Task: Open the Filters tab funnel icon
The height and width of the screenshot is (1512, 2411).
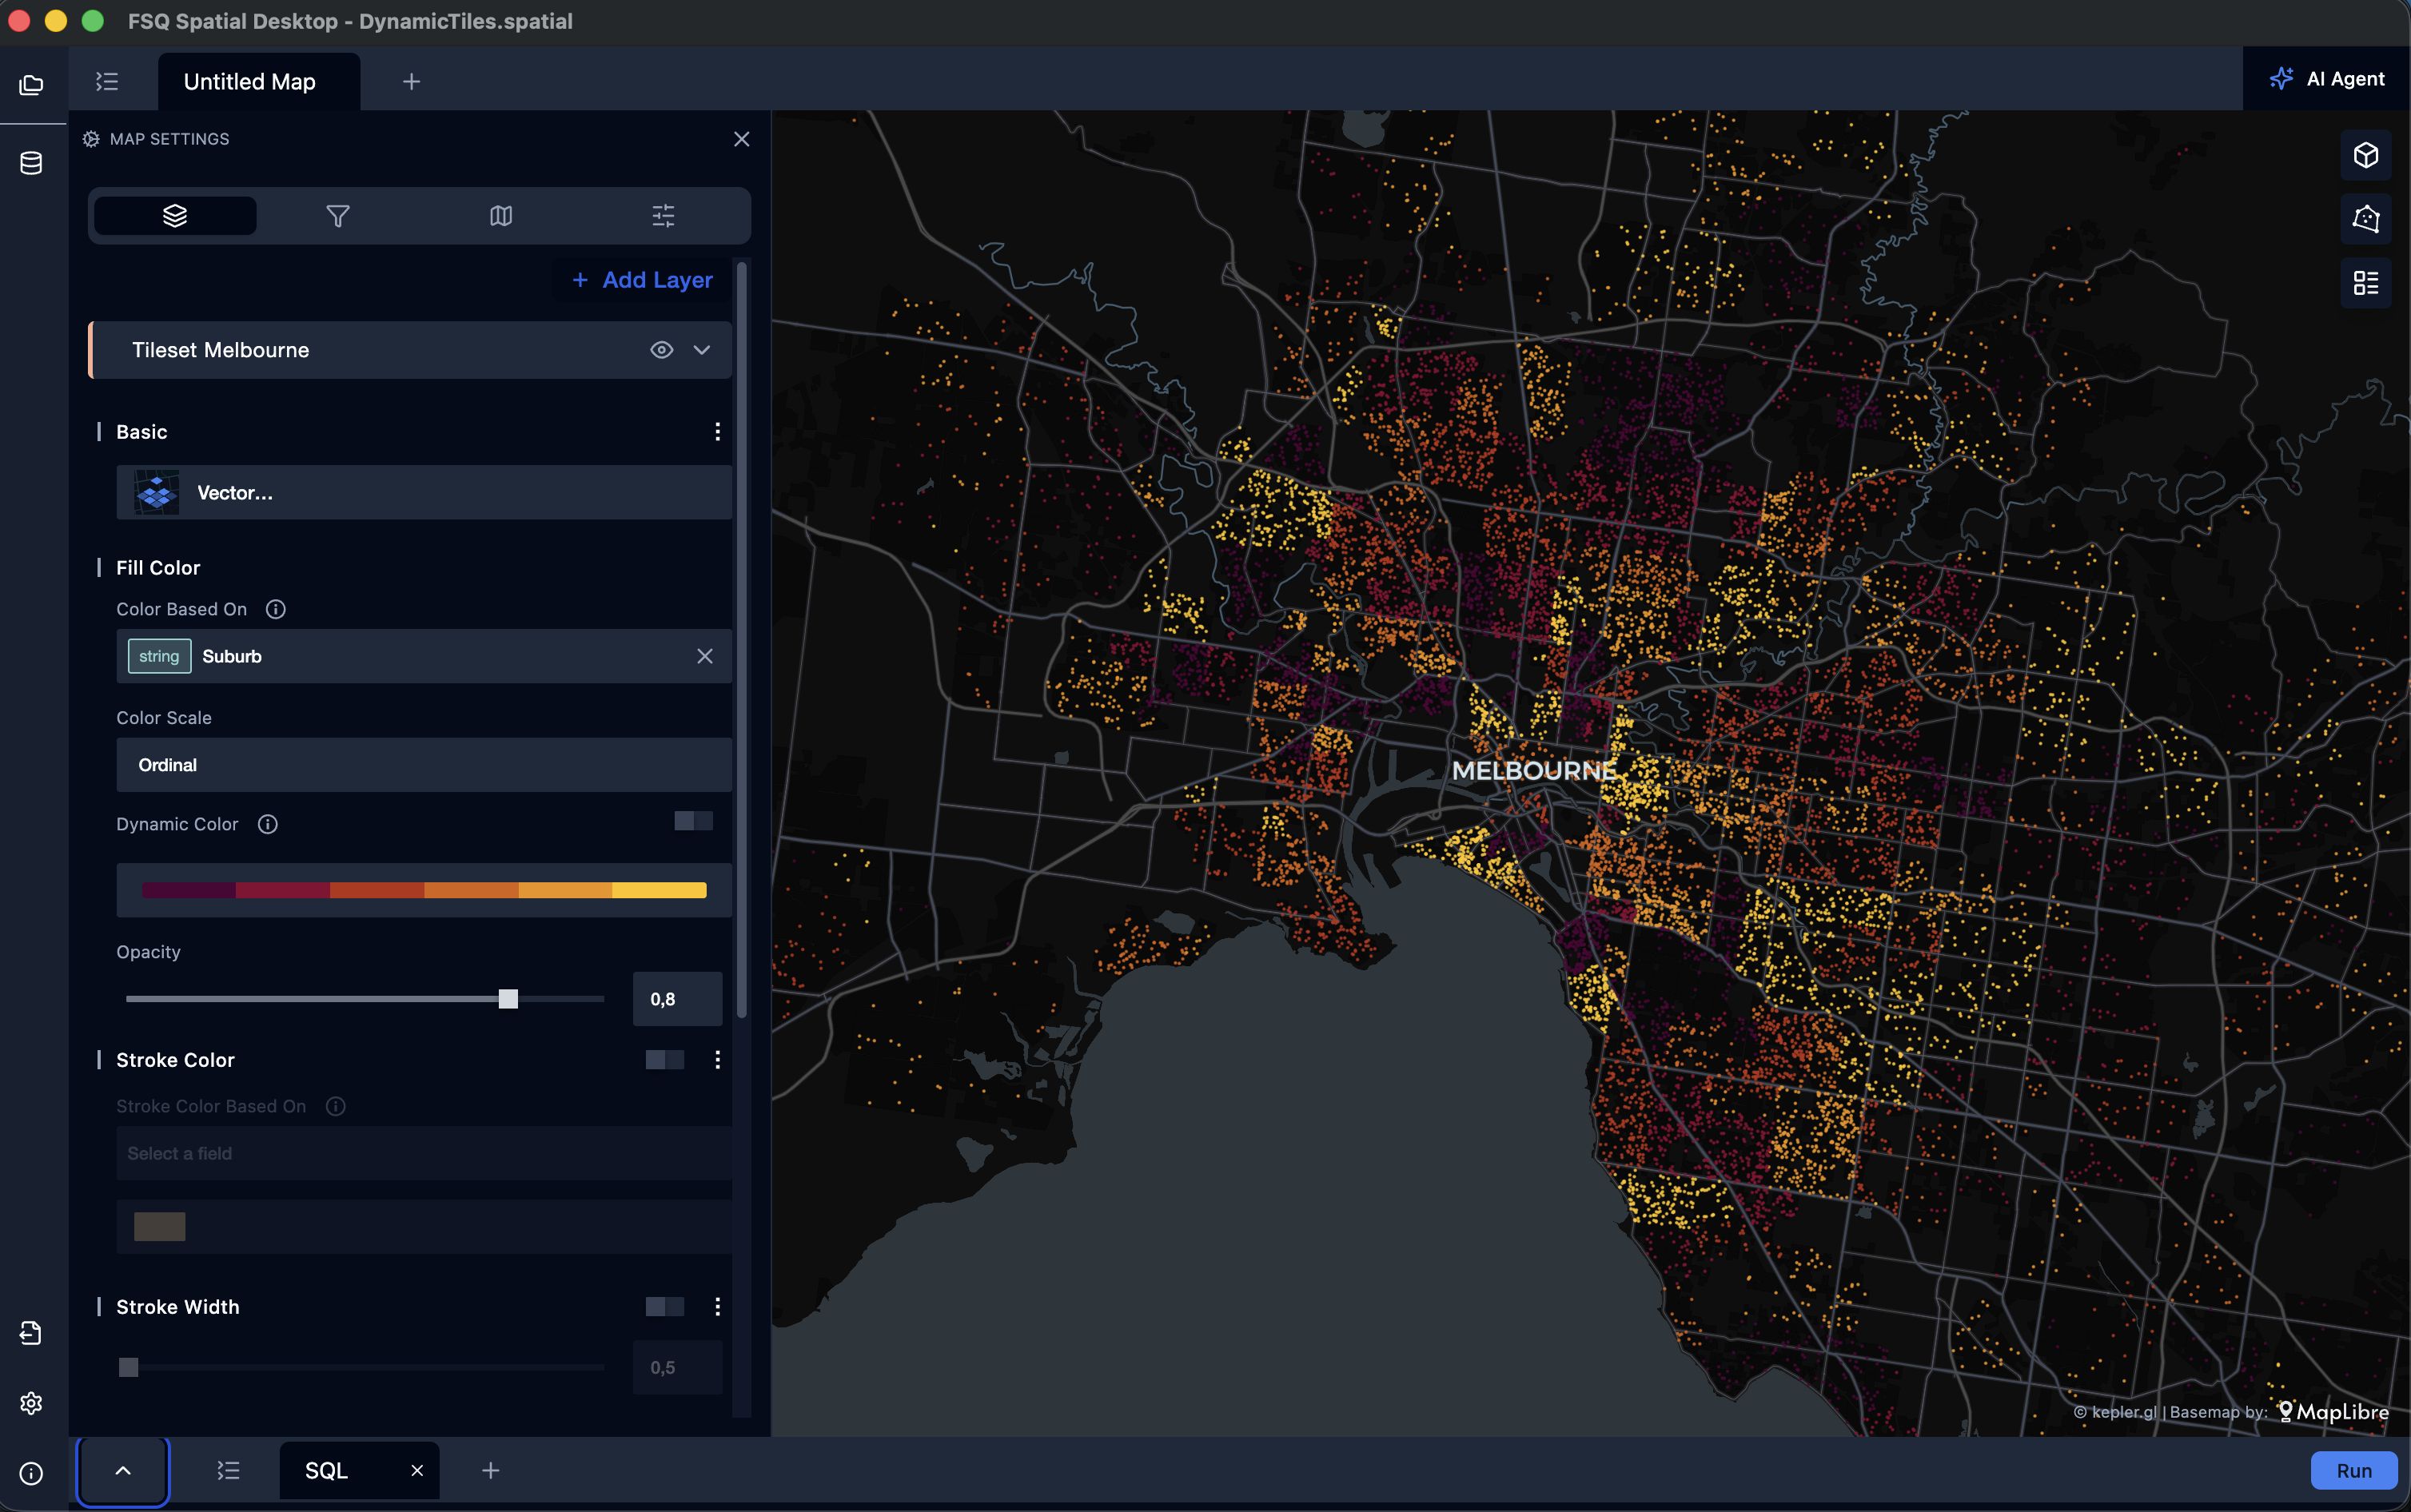Action: [338, 216]
